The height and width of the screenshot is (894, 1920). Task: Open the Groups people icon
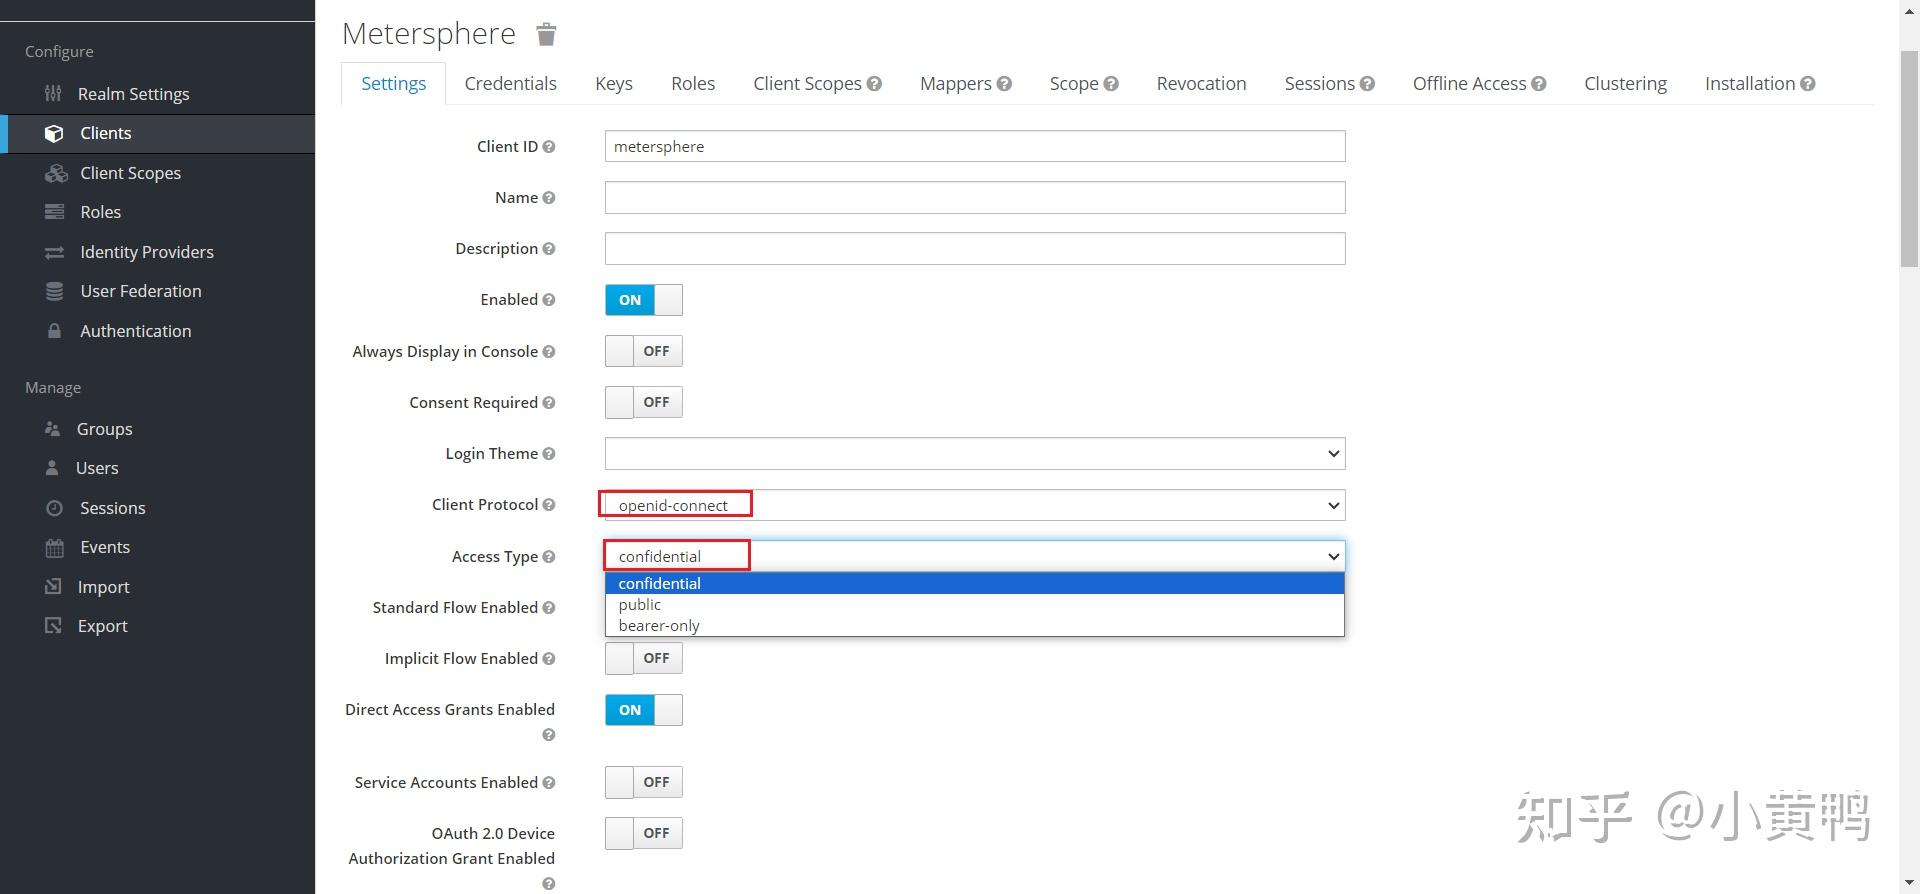point(53,428)
